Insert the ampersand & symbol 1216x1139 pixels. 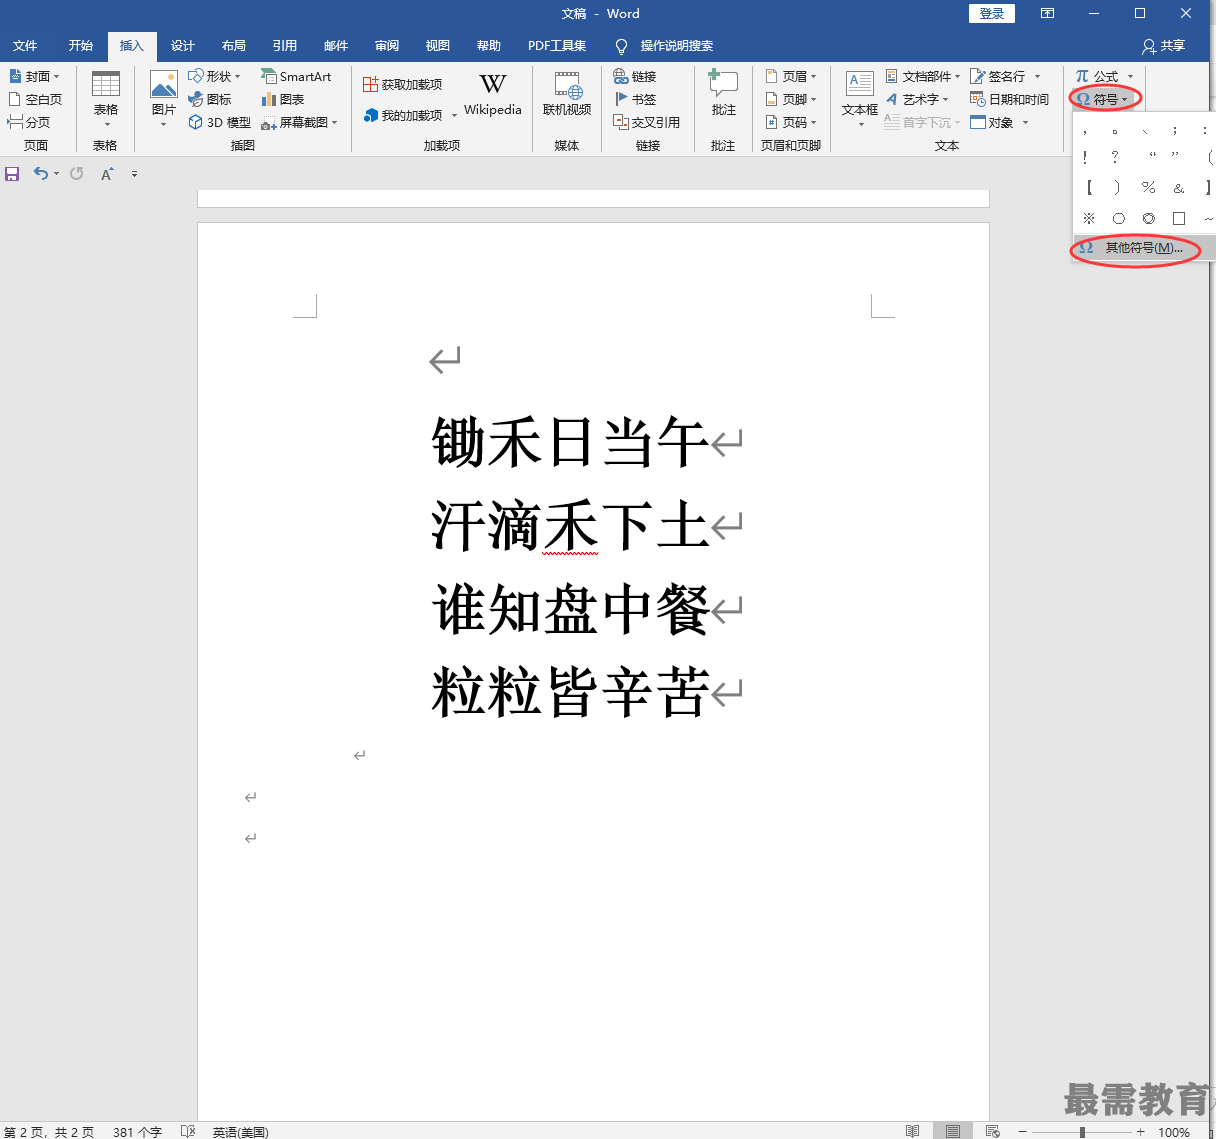click(1179, 188)
